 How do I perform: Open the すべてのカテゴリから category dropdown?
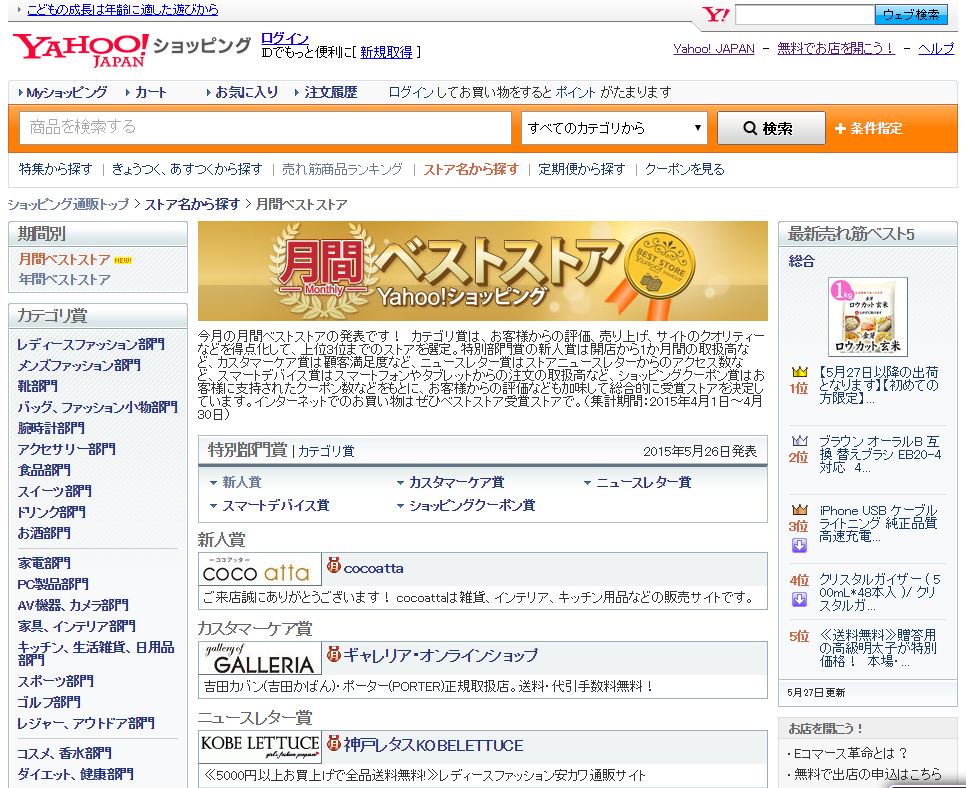click(614, 128)
